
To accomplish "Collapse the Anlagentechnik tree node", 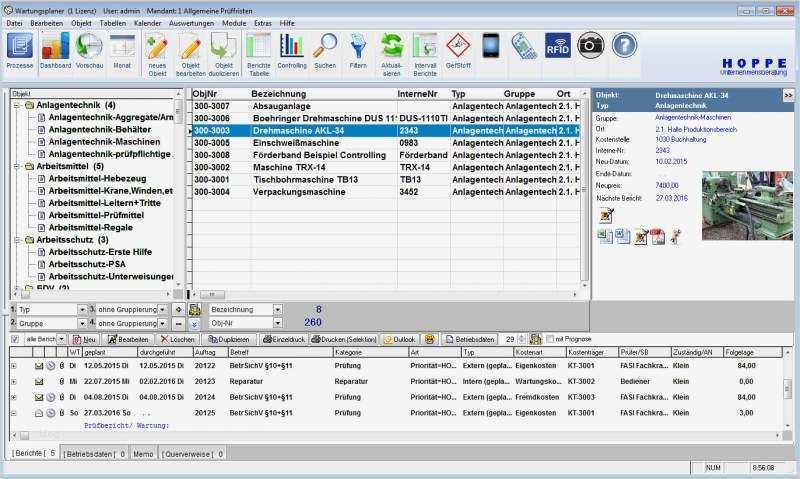I will 16,105.
